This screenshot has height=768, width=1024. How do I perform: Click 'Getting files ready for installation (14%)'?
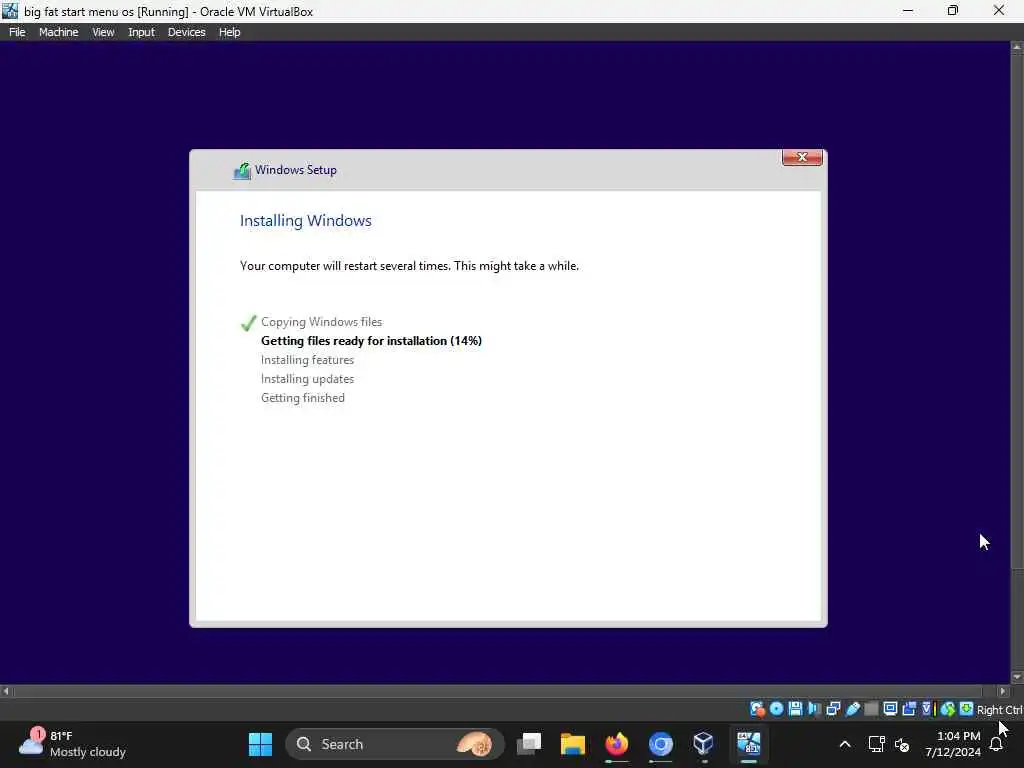coord(371,341)
